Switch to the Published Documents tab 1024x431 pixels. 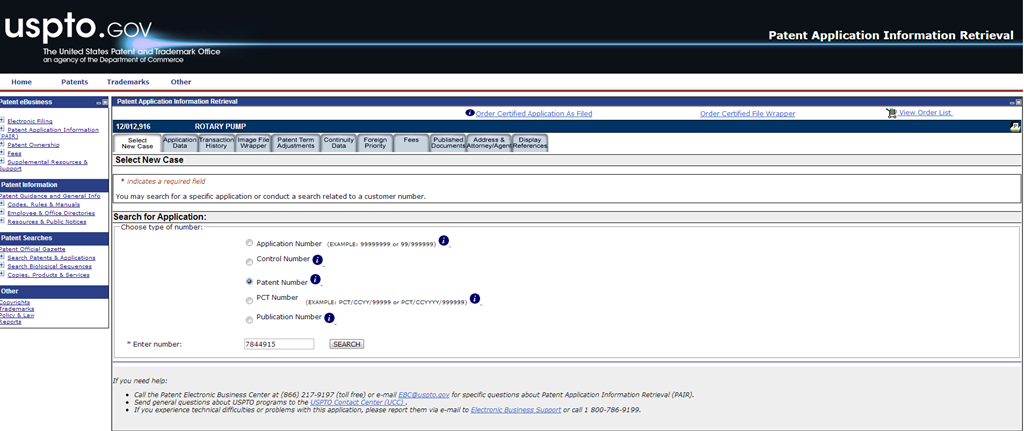tap(448, 143)
